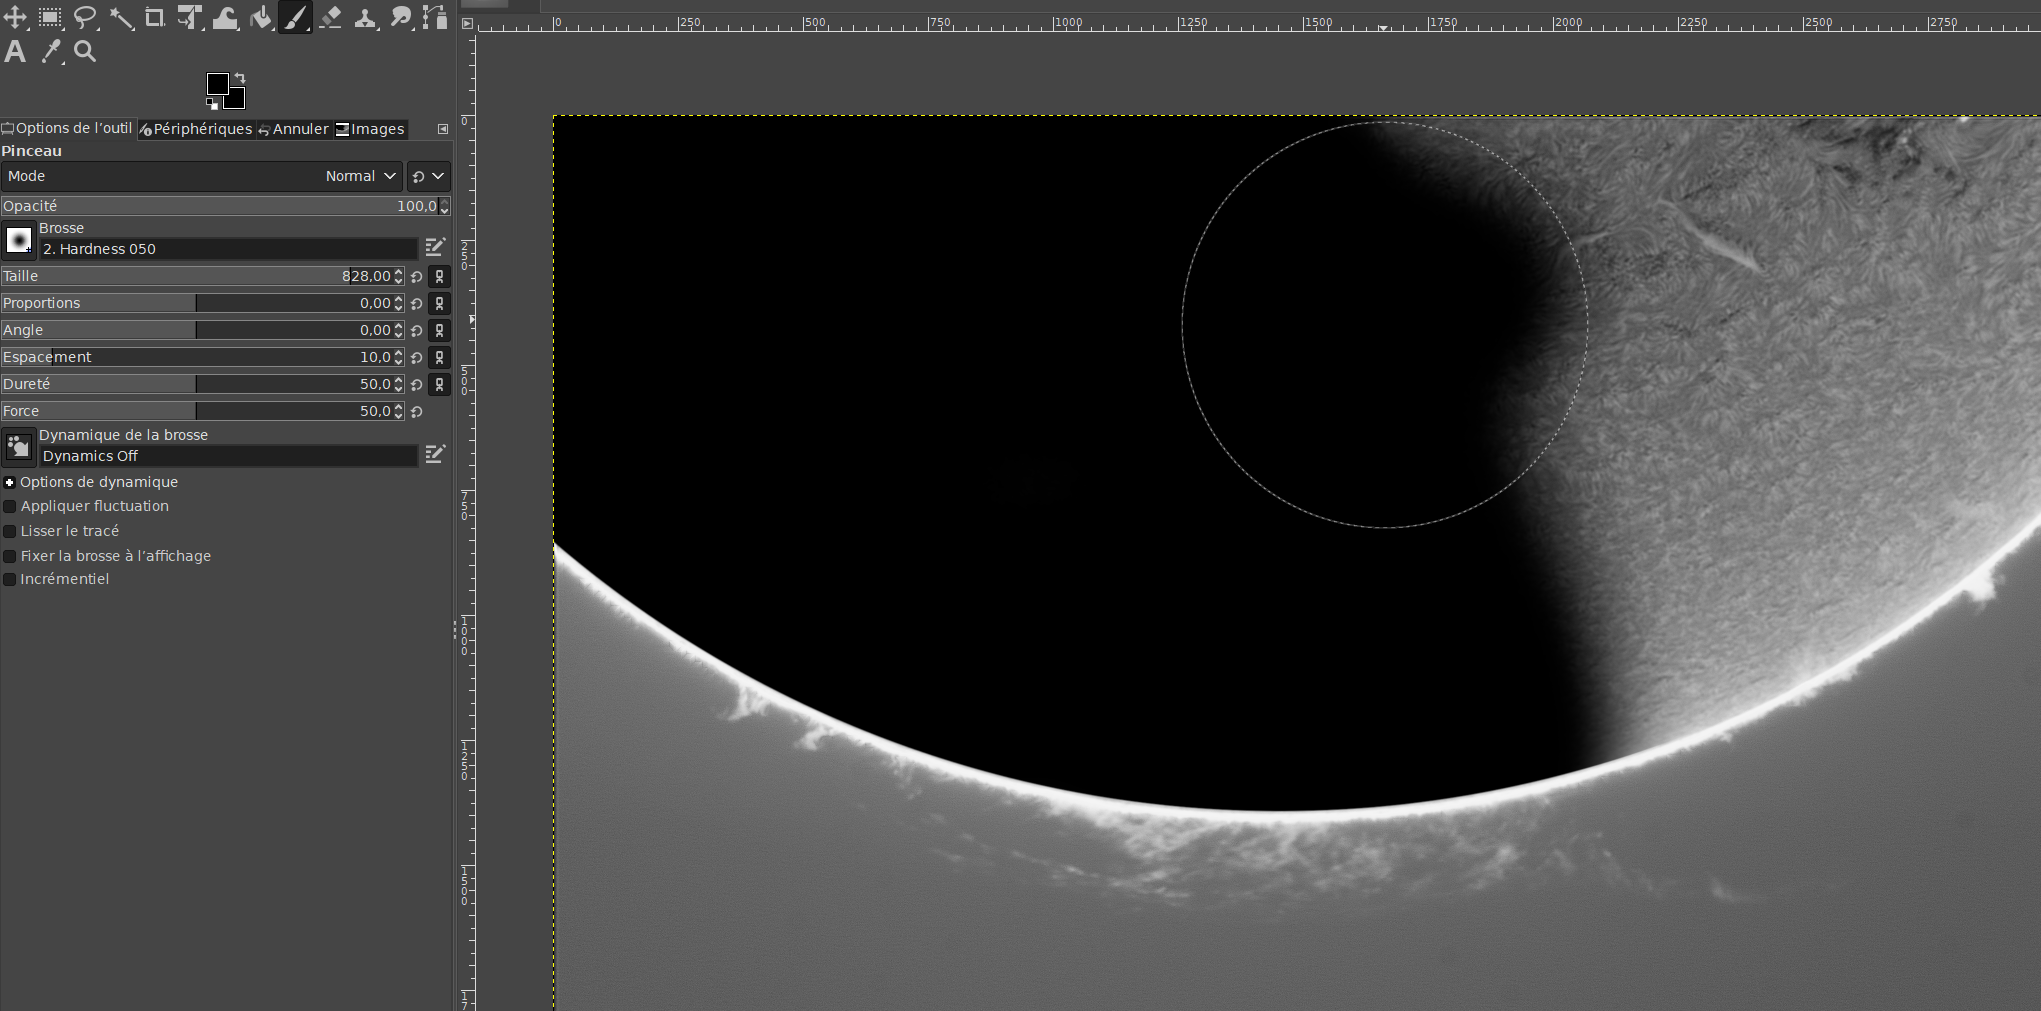Click the Force slider
The image size is (2041, 1011).
[x=202, y=411]
